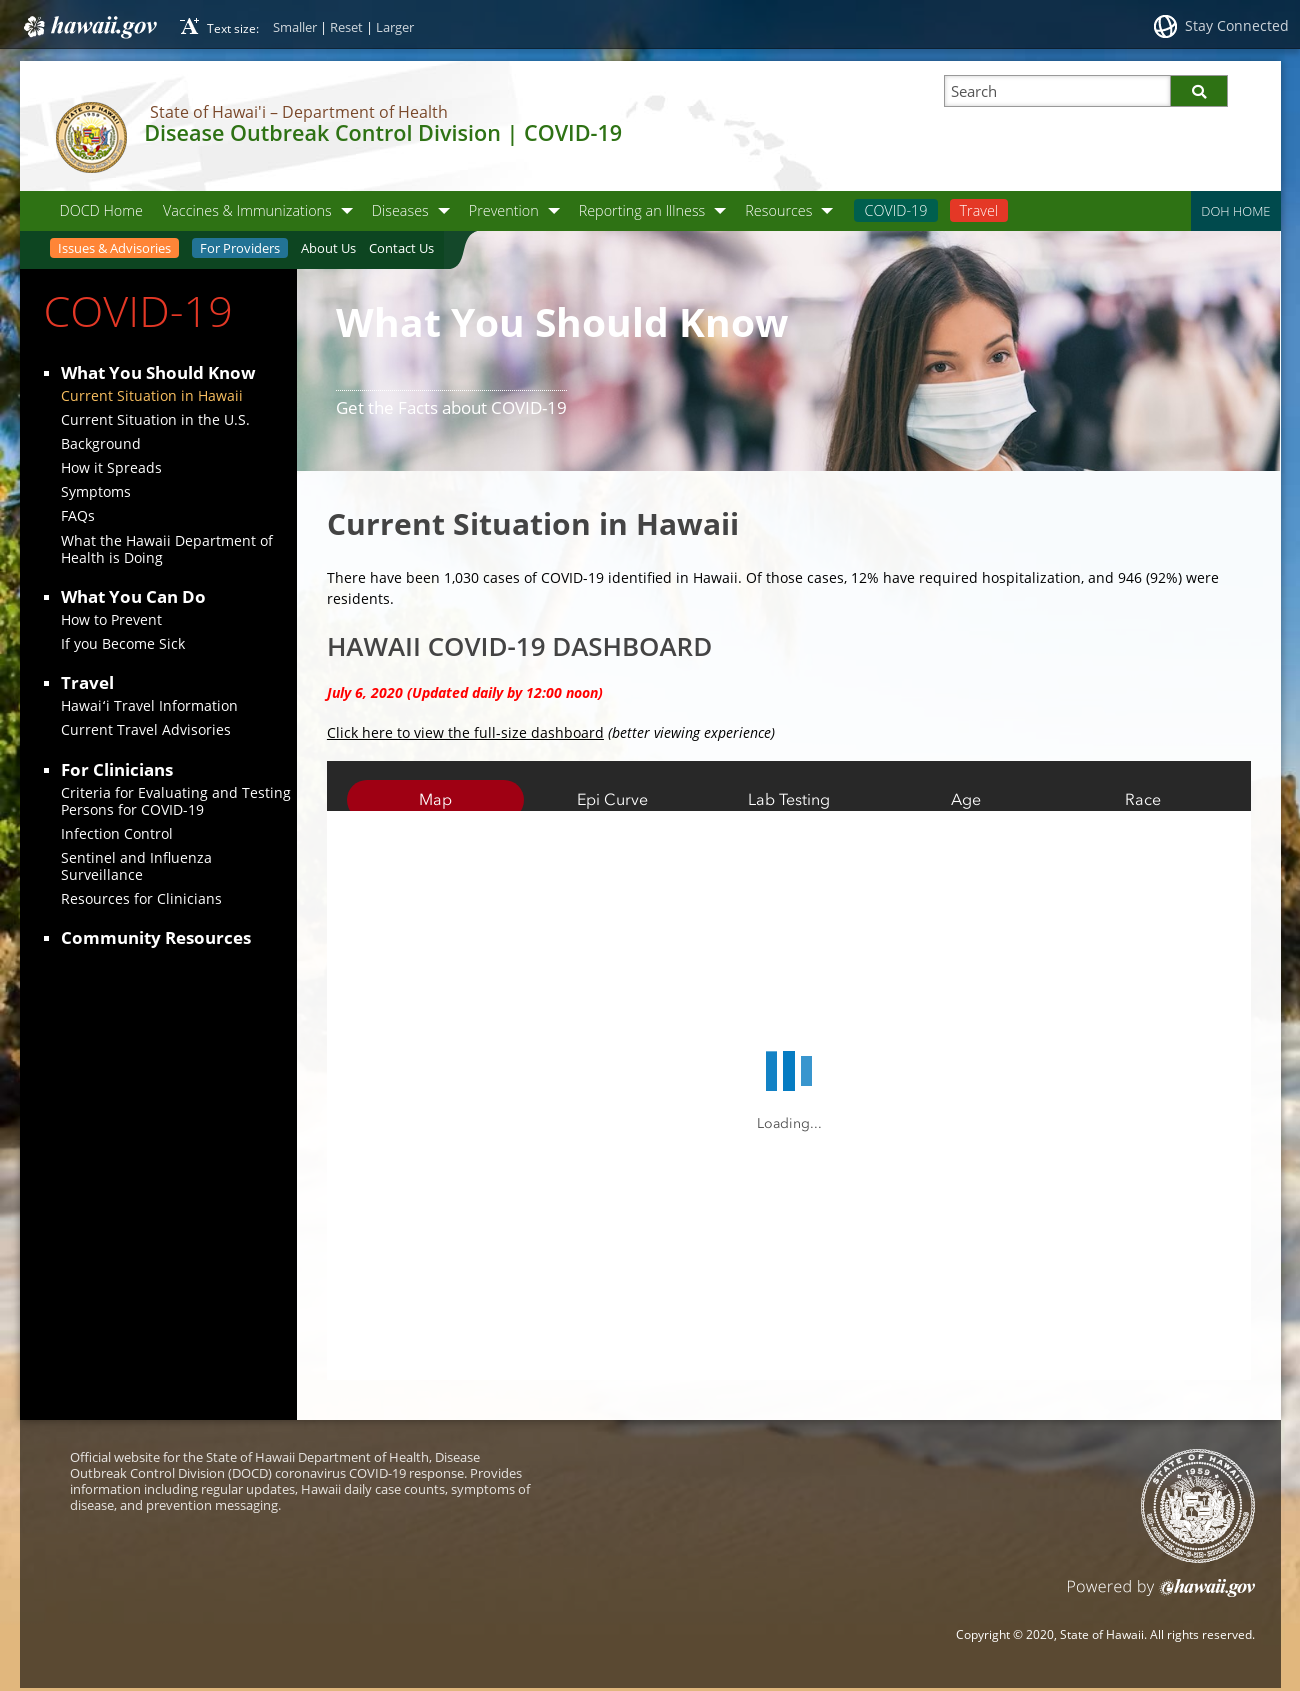Viewport: 1300px width, 1691px height.
Task: Click the footer Powered by hawaii.gov logo
Action: click(x=1207, y=1587)
